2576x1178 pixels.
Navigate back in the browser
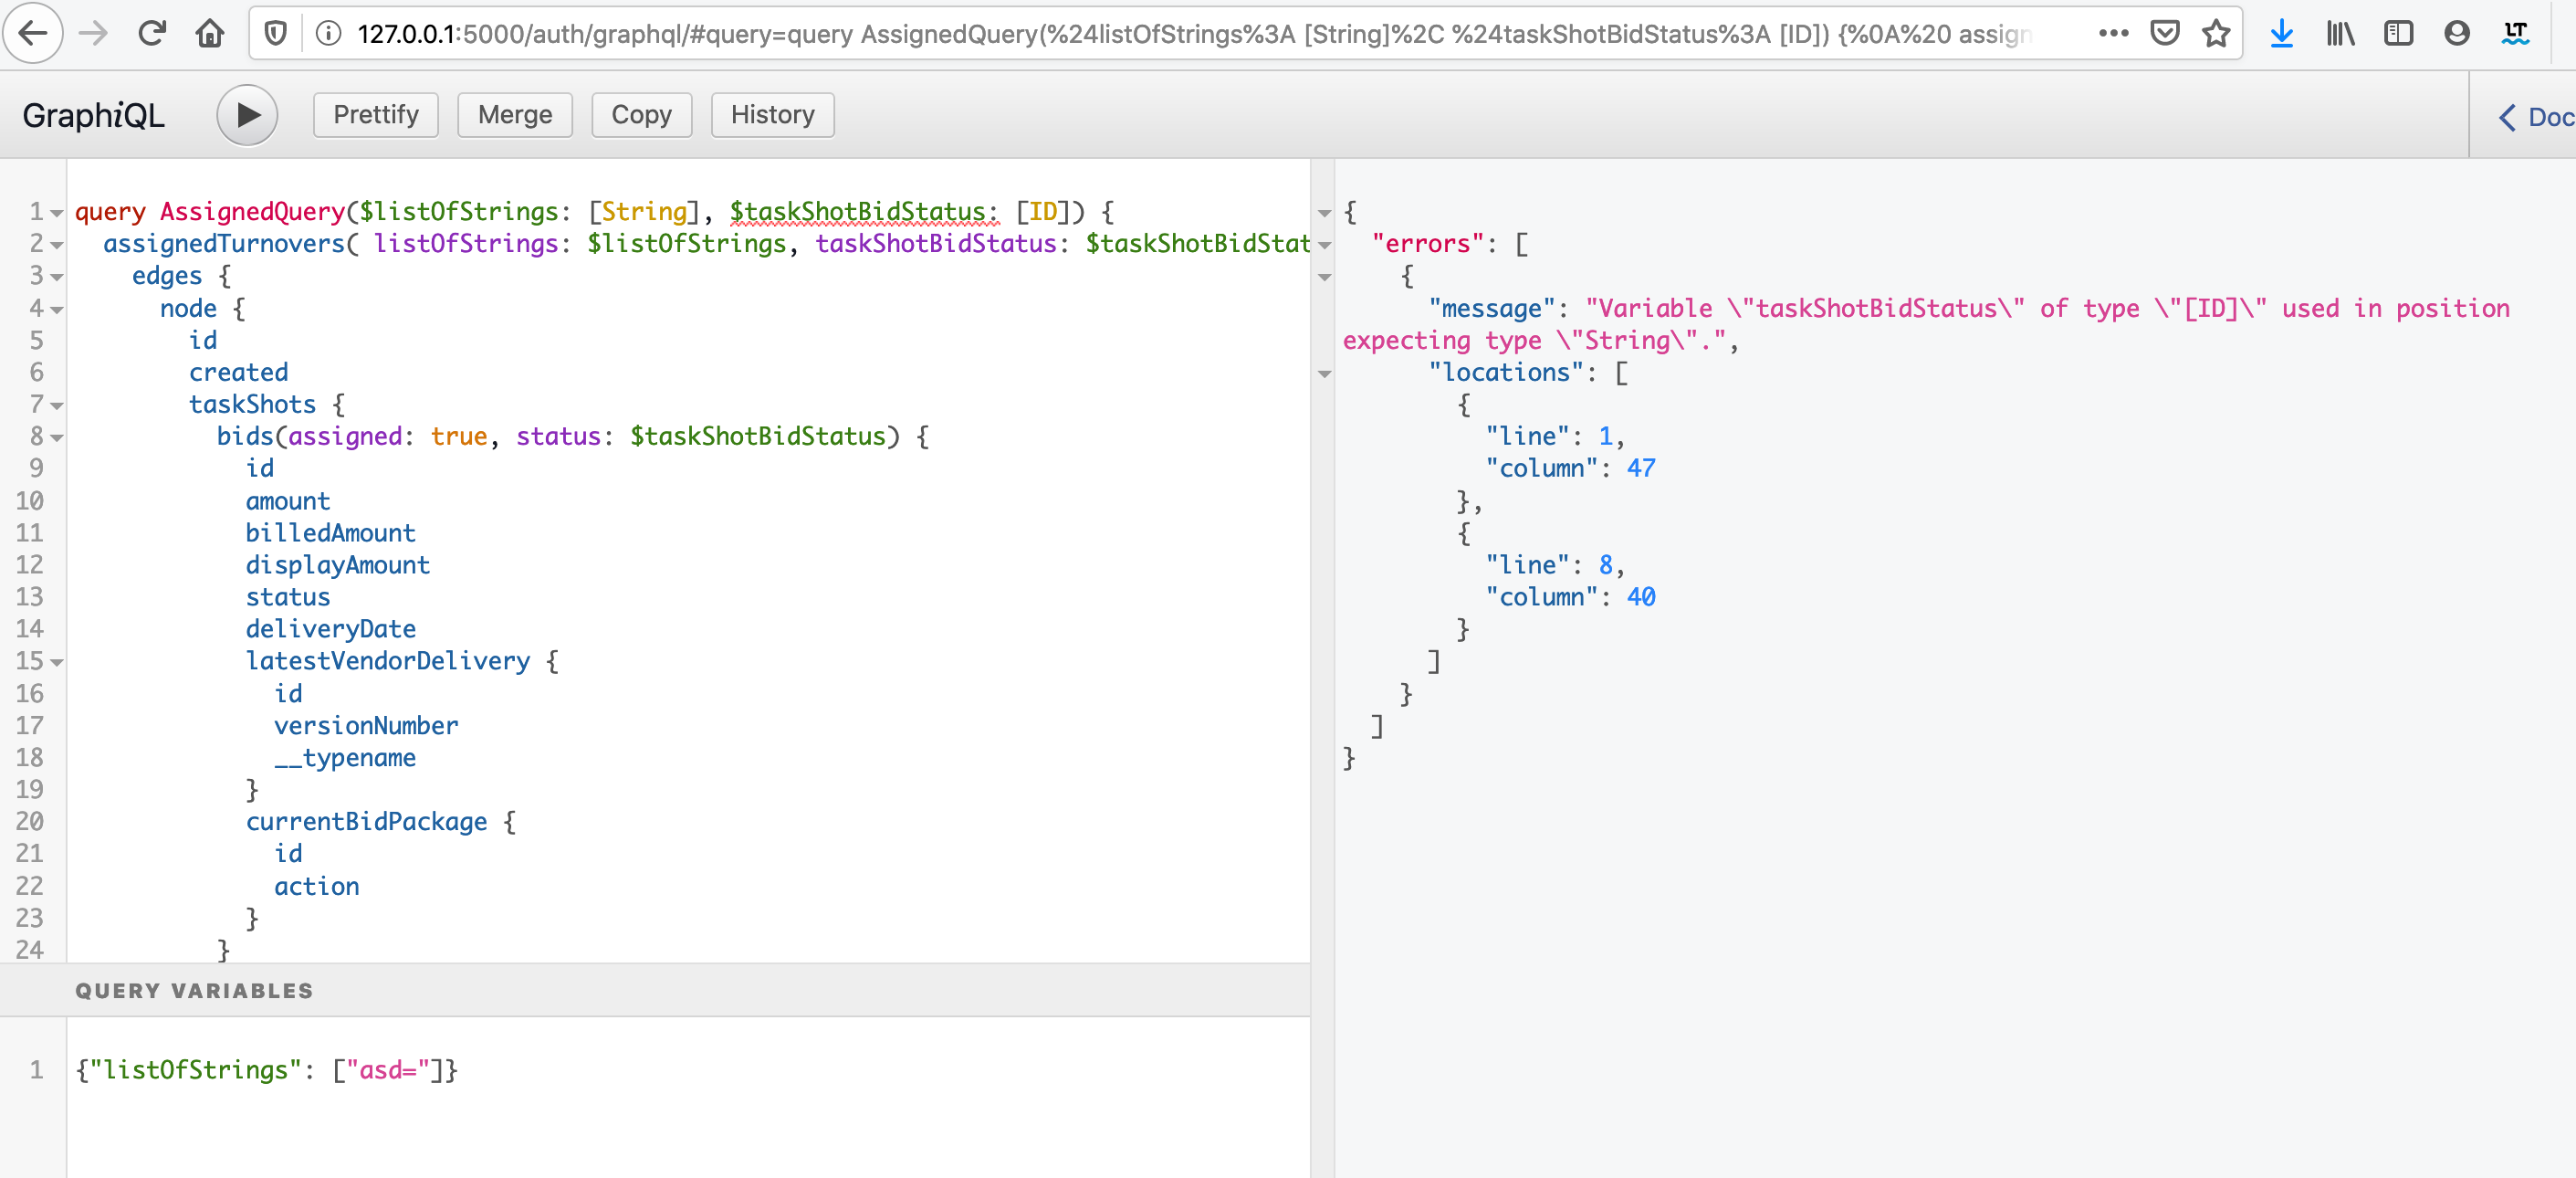pyautogui.click(x=33, y=33)
